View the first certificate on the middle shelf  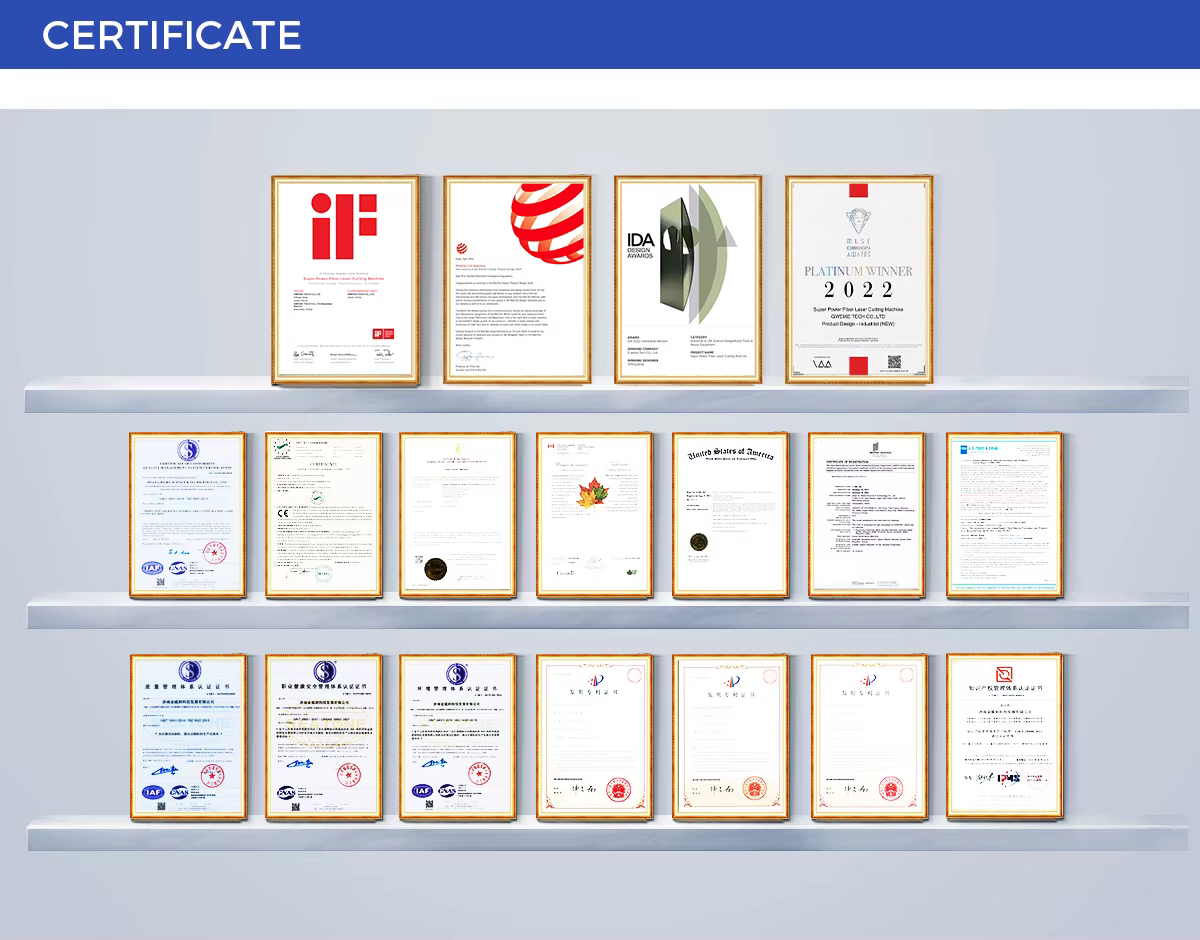(x=187, y=515)
